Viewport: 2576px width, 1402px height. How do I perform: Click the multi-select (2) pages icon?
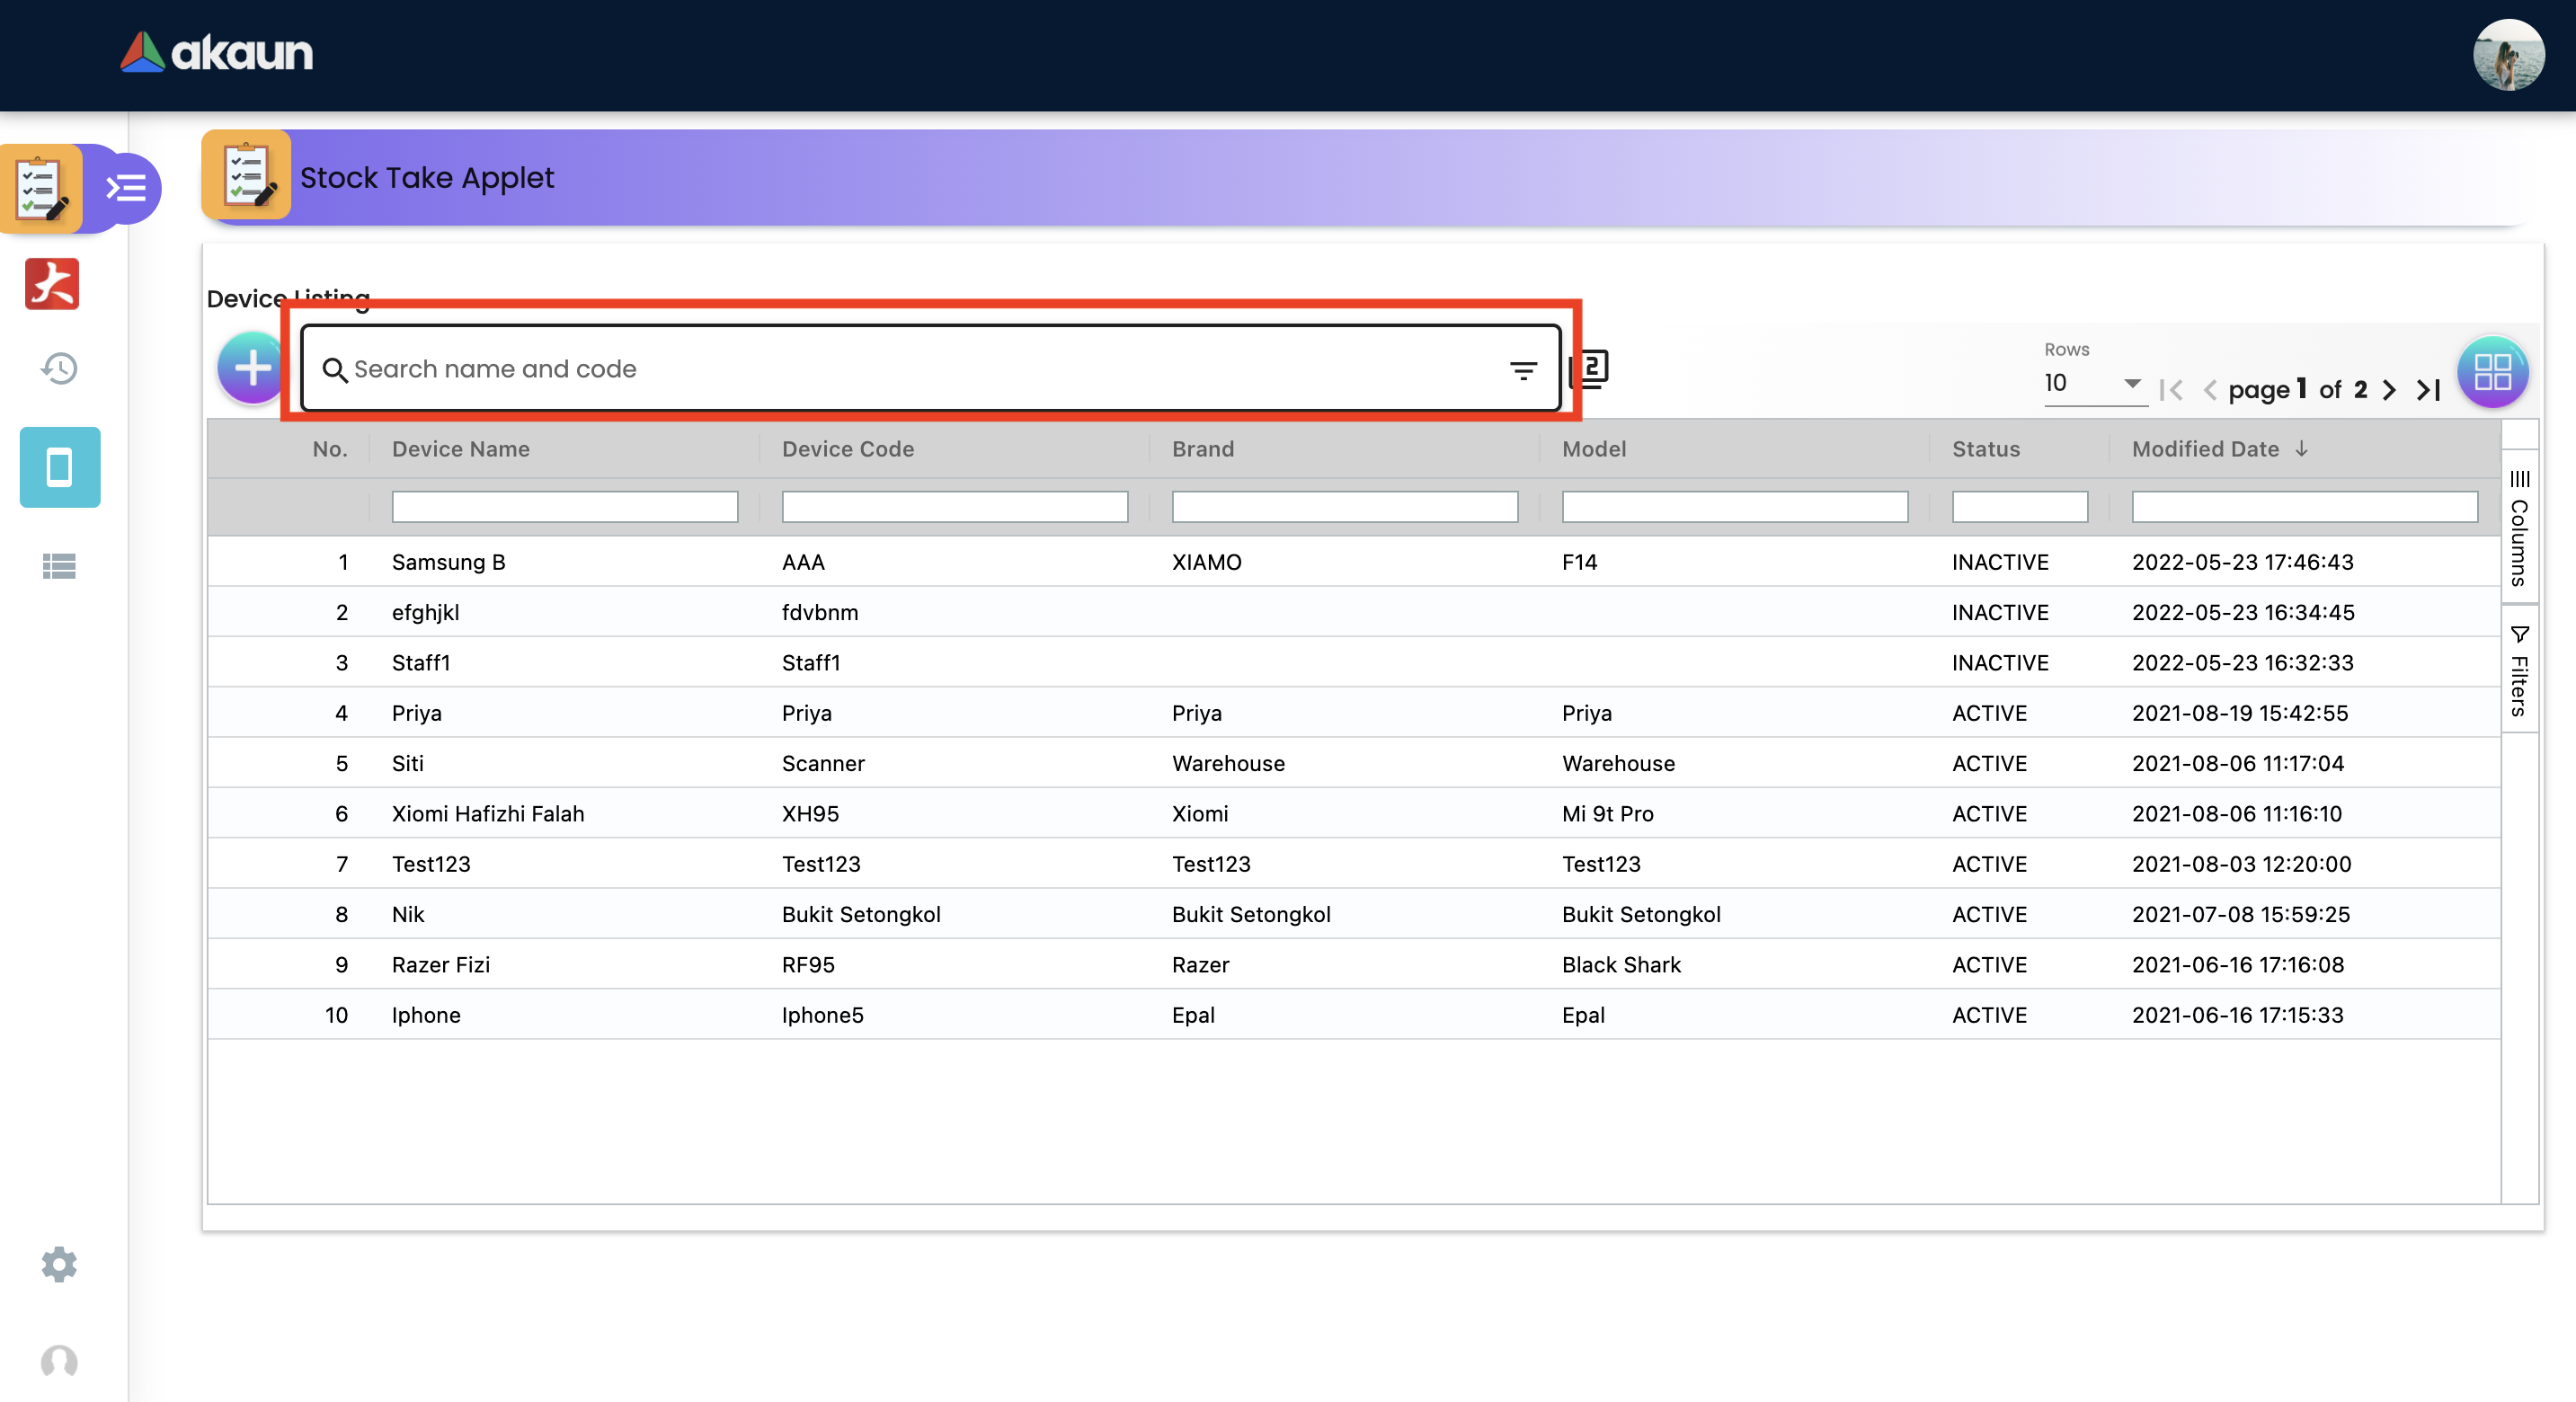click(1590, 368)
